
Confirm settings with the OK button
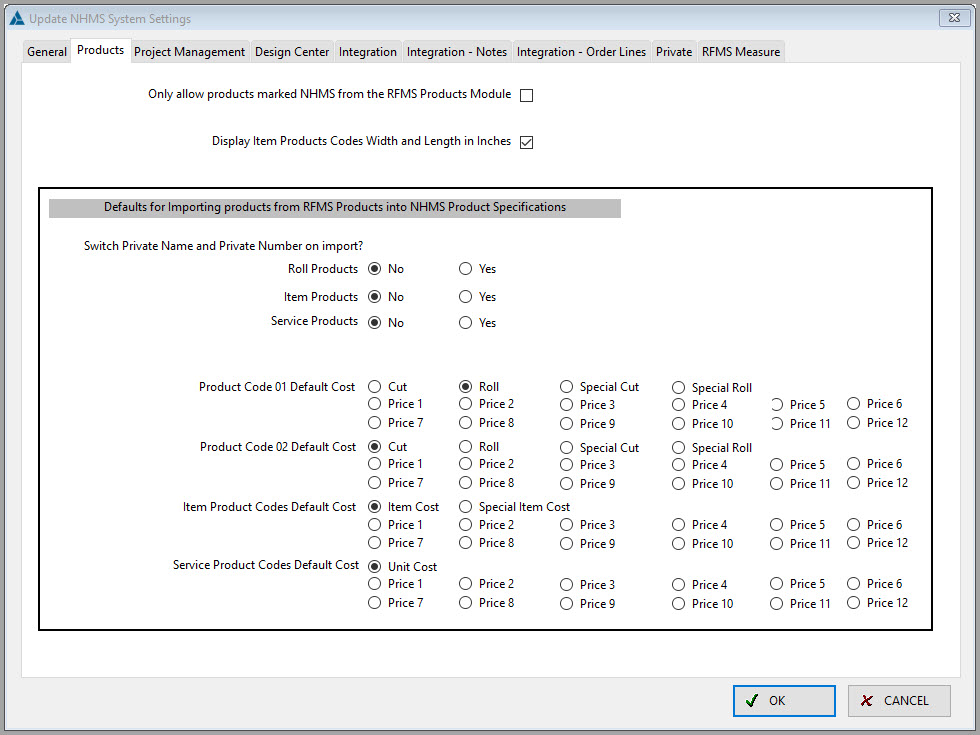[x=784, y=701]
